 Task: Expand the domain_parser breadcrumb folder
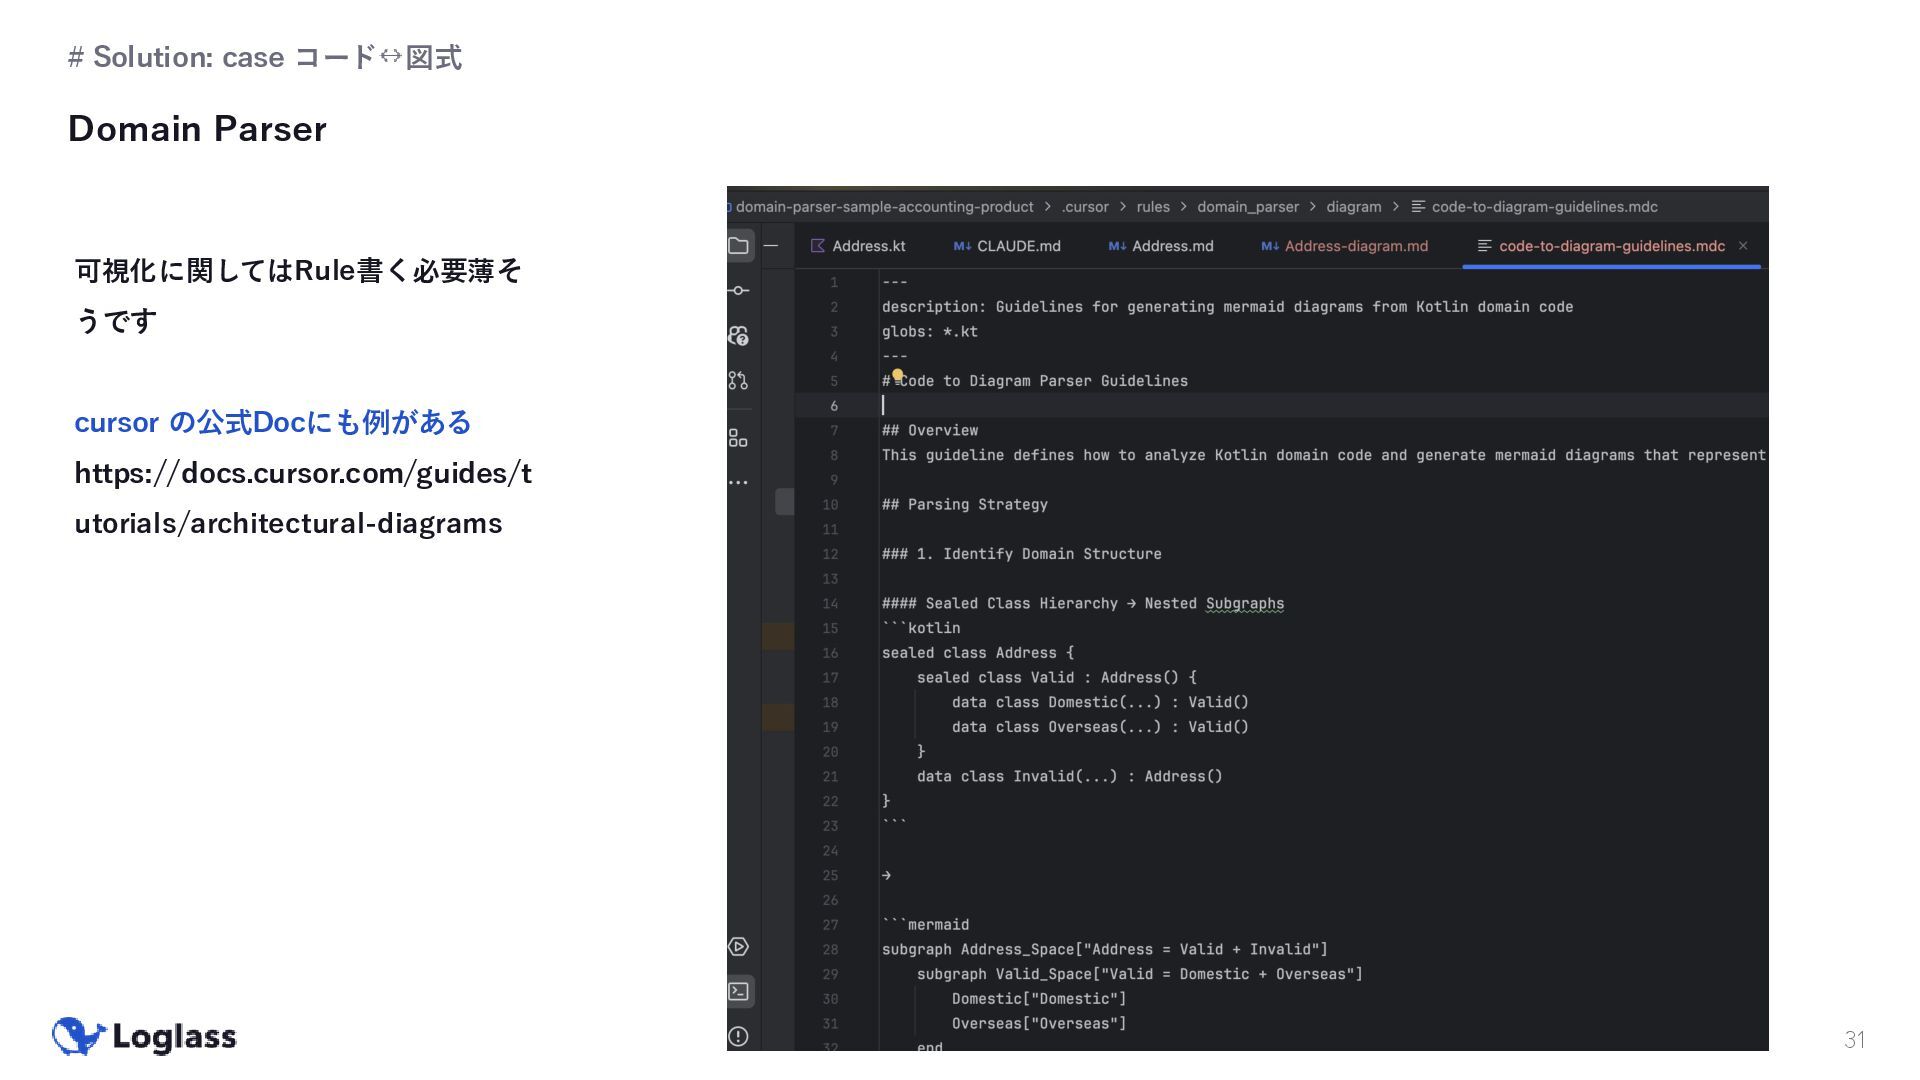click(1247, 207)
